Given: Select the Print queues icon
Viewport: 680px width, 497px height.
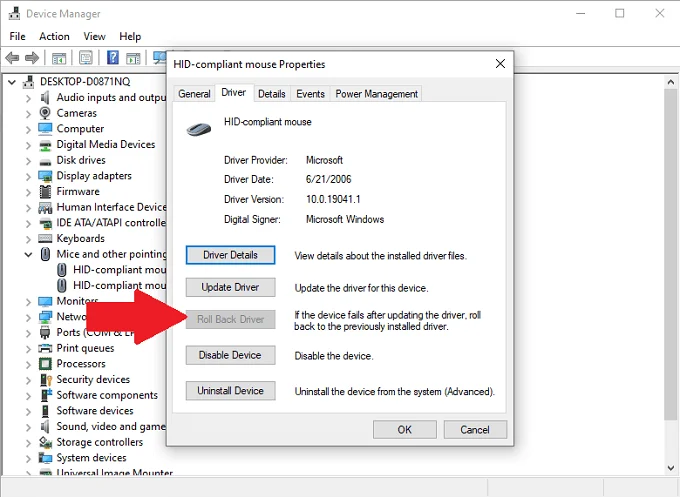Looking at the screenshot, I should coord(45,348).
